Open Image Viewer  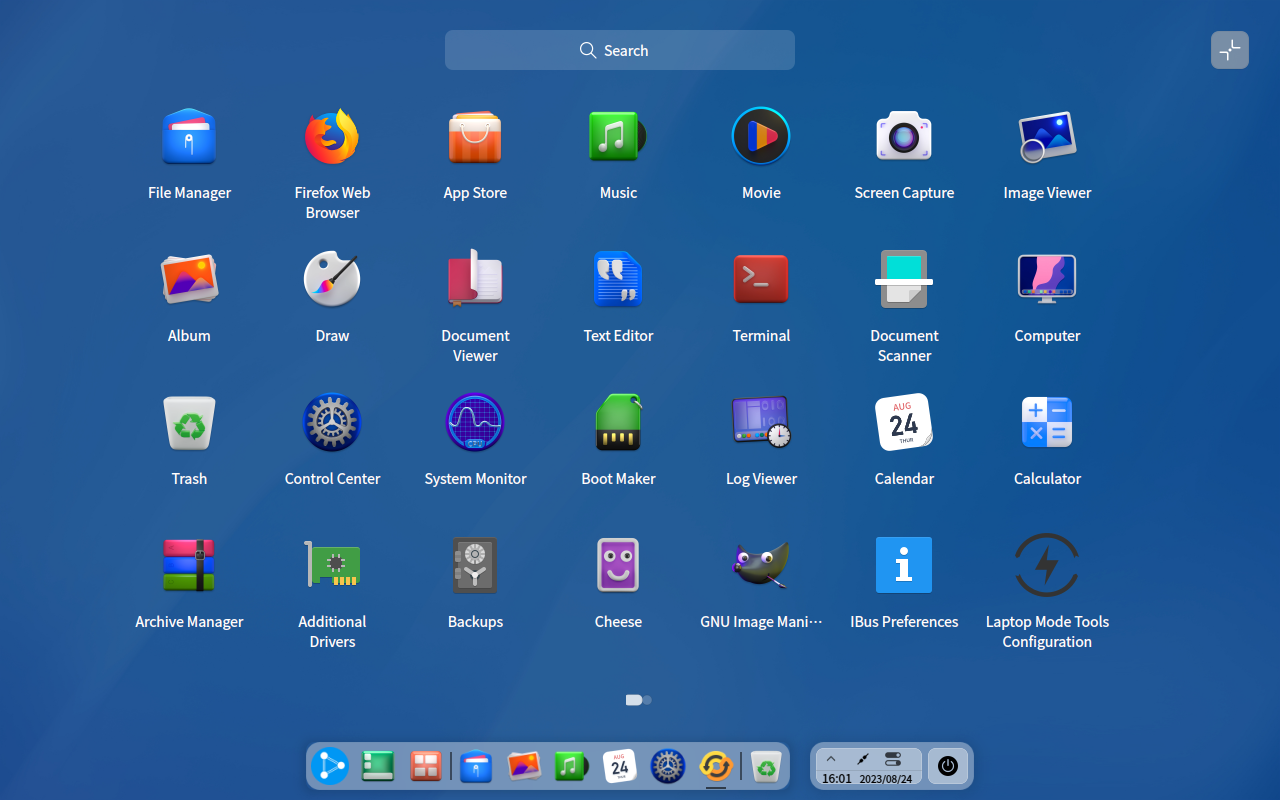[x=1047, y=137]
